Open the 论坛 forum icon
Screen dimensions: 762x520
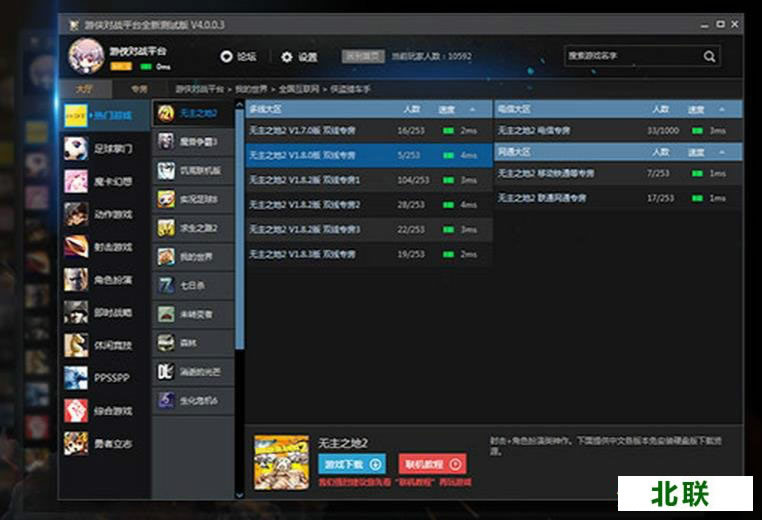226,57
